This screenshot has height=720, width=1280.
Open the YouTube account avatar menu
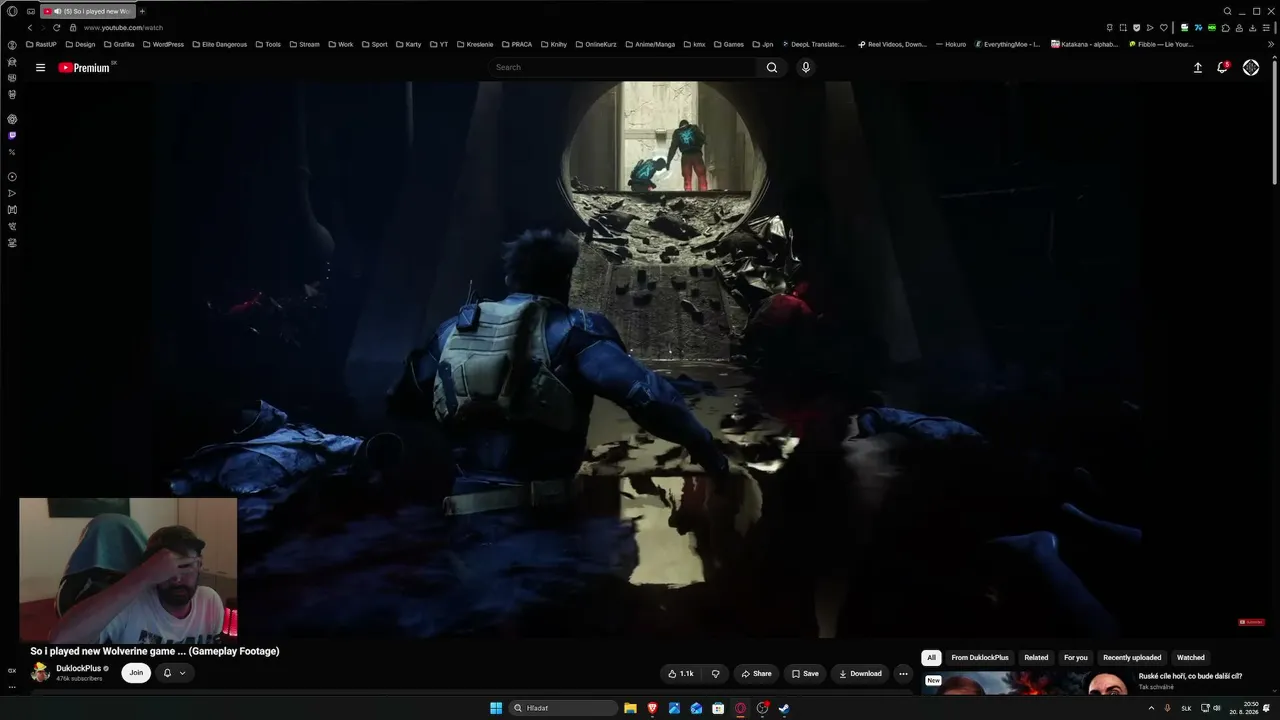(x=1251, y=67)
